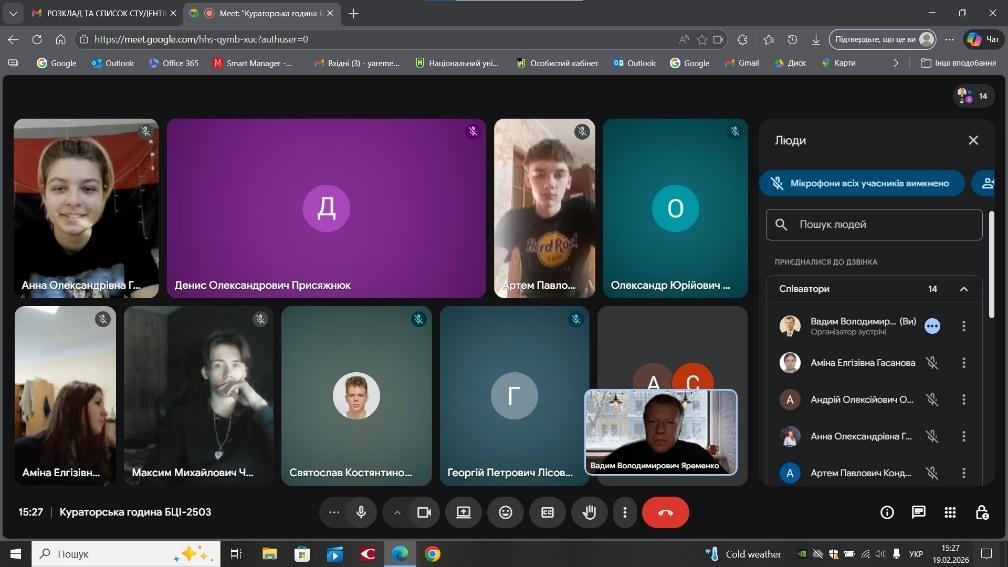Click the Present screen icon
1008x567 pixels.
click(464, 512)
